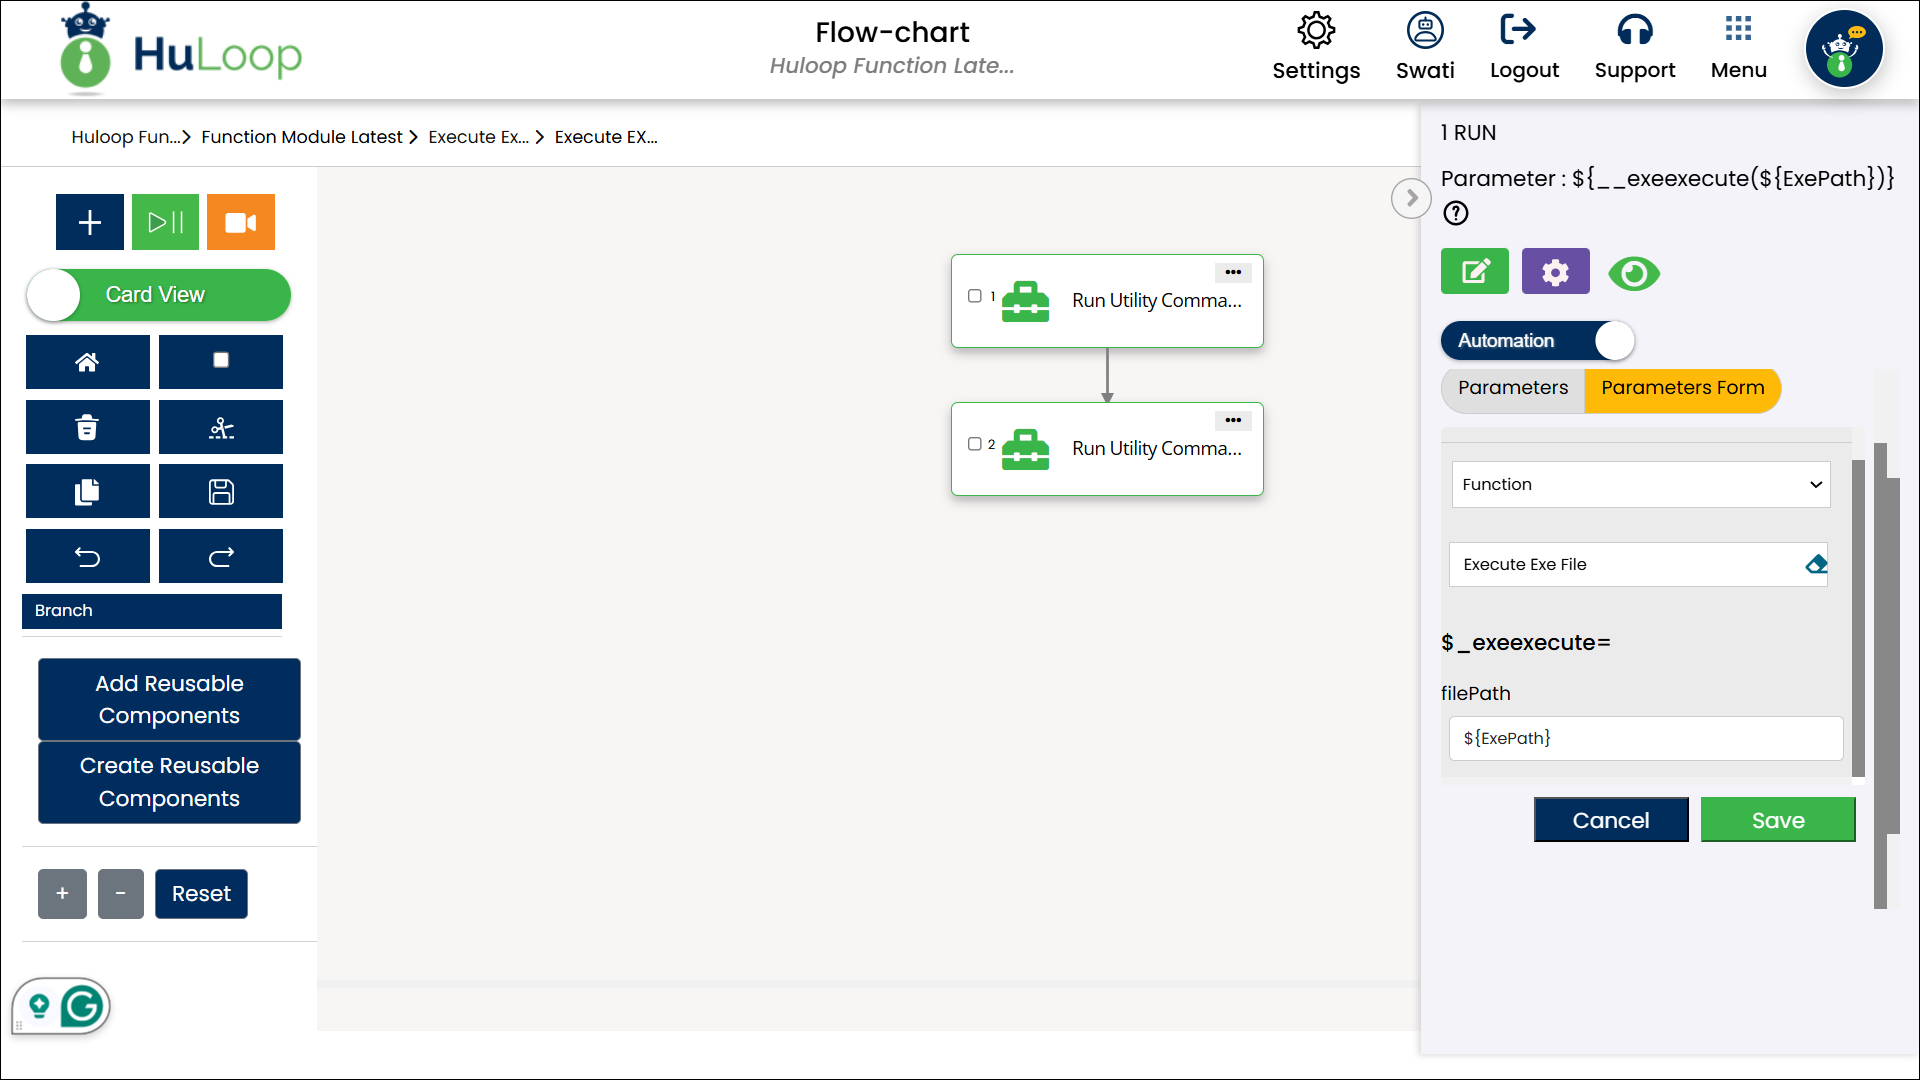Viewport: 1920px width, 1080px height.
Task: Click the orange video record icon
Action: click(x=240, y=222)
